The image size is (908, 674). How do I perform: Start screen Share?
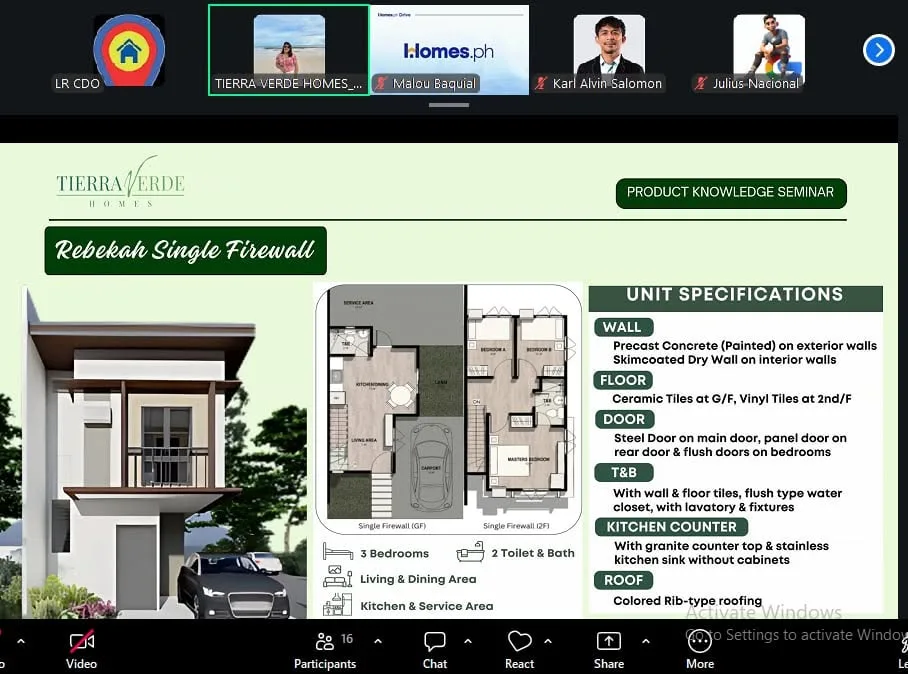[x=609, y=650]
